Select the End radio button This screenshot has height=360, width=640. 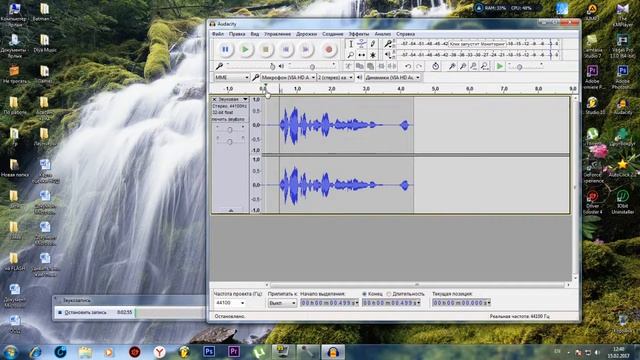pos(364,293)
